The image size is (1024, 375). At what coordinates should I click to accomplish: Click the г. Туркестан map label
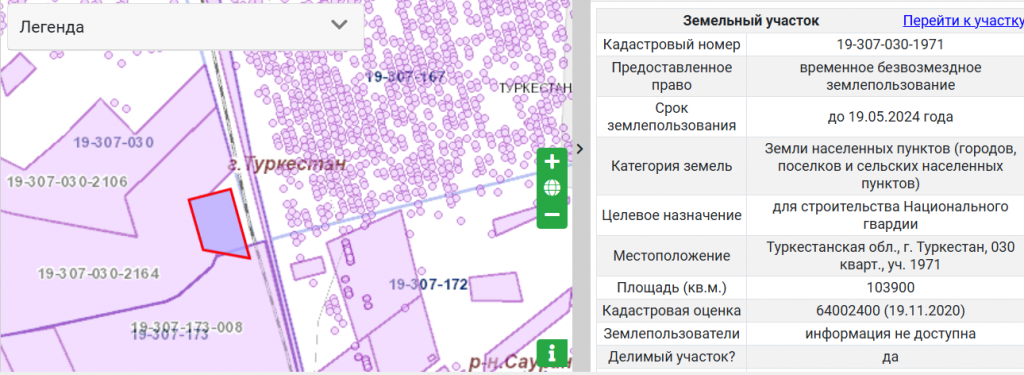(287, 163)
